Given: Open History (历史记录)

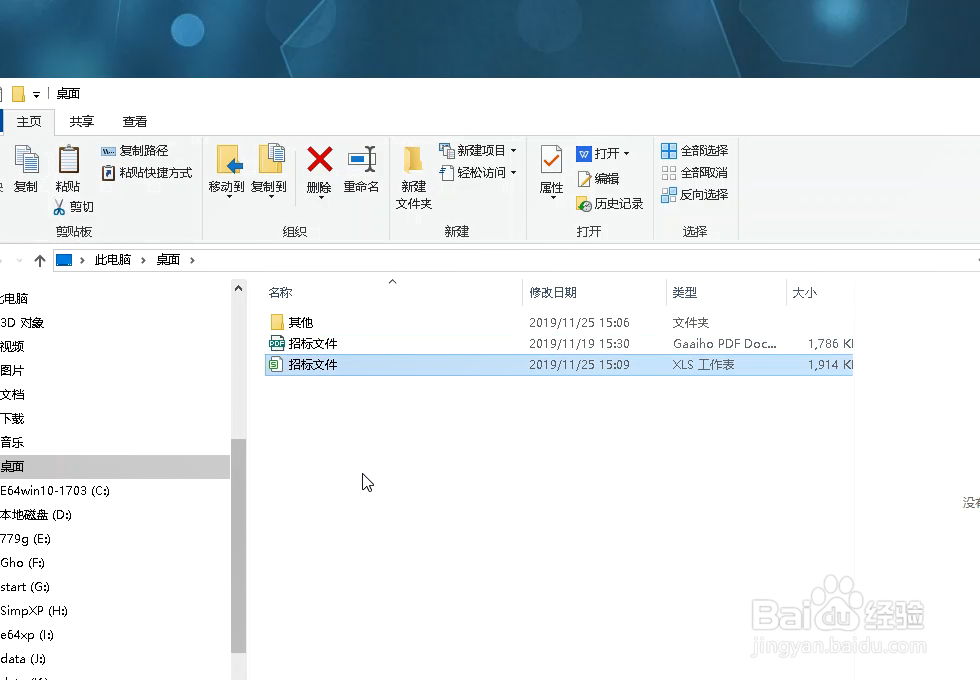Looking at the screenshot, I should (x=610, y=204).
